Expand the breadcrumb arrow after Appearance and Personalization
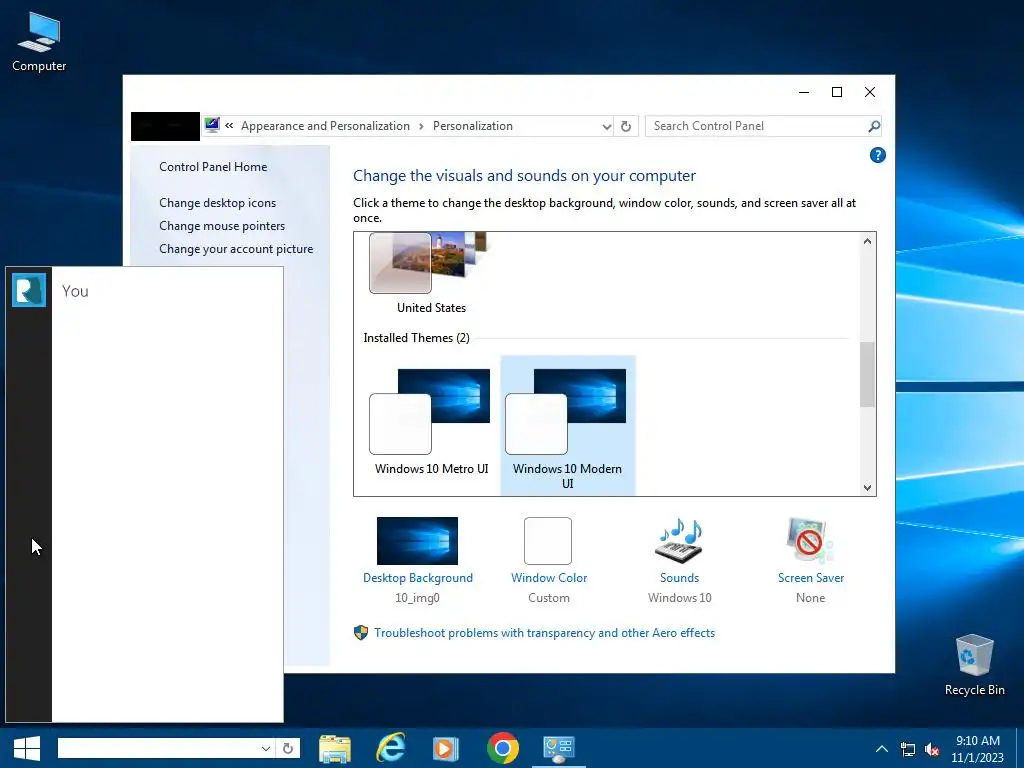The image size is (1024, 768). coord(421,126)
